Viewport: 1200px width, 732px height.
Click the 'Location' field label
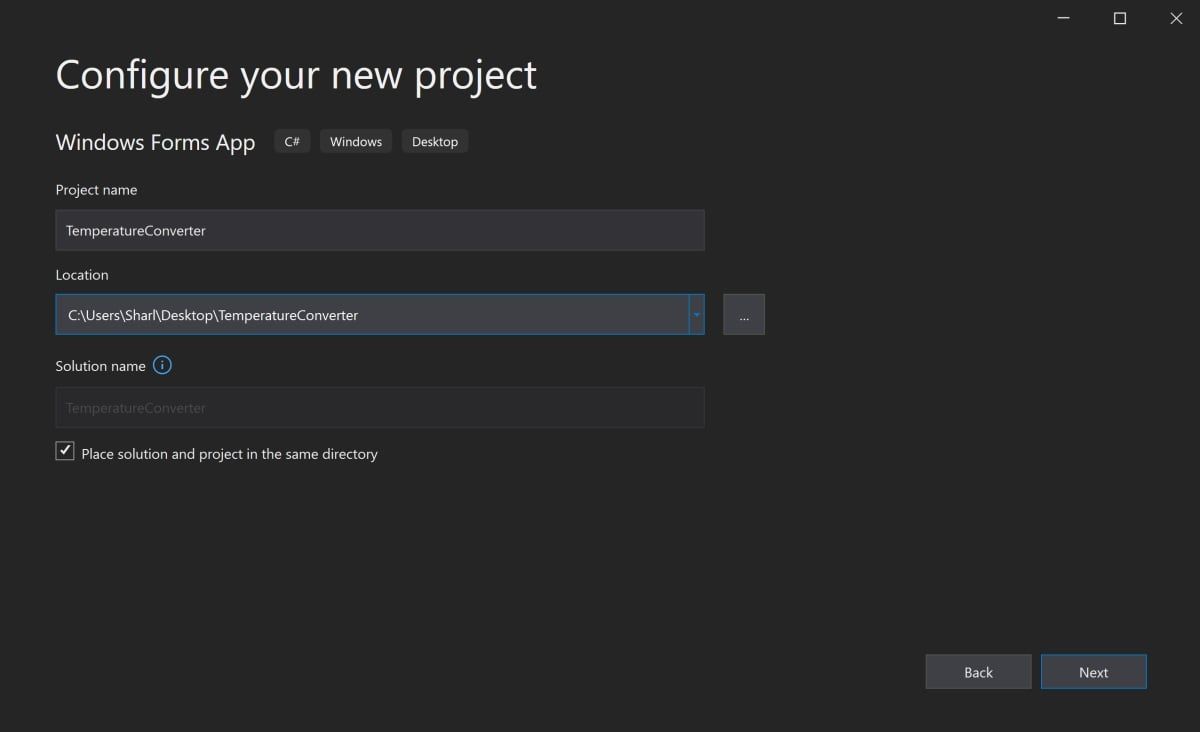point(82,275)
